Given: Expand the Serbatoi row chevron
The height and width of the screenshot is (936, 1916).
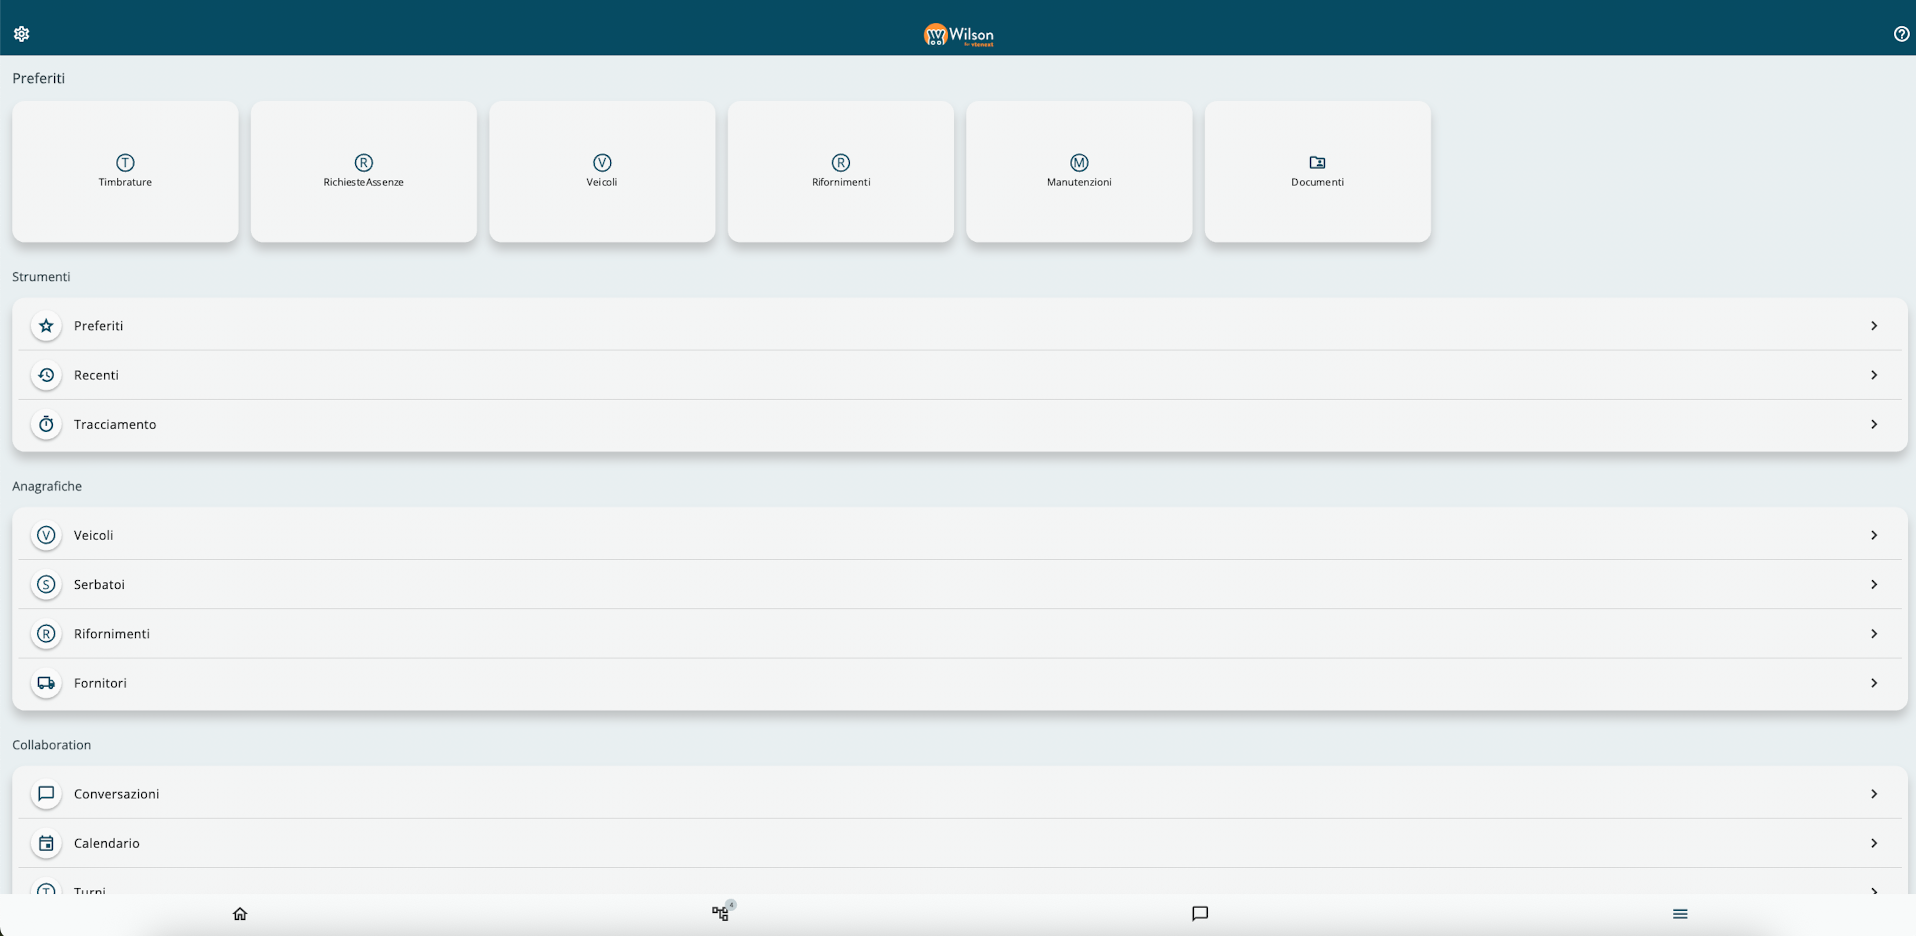Looking at the screenshot, I should (1874, 584).
